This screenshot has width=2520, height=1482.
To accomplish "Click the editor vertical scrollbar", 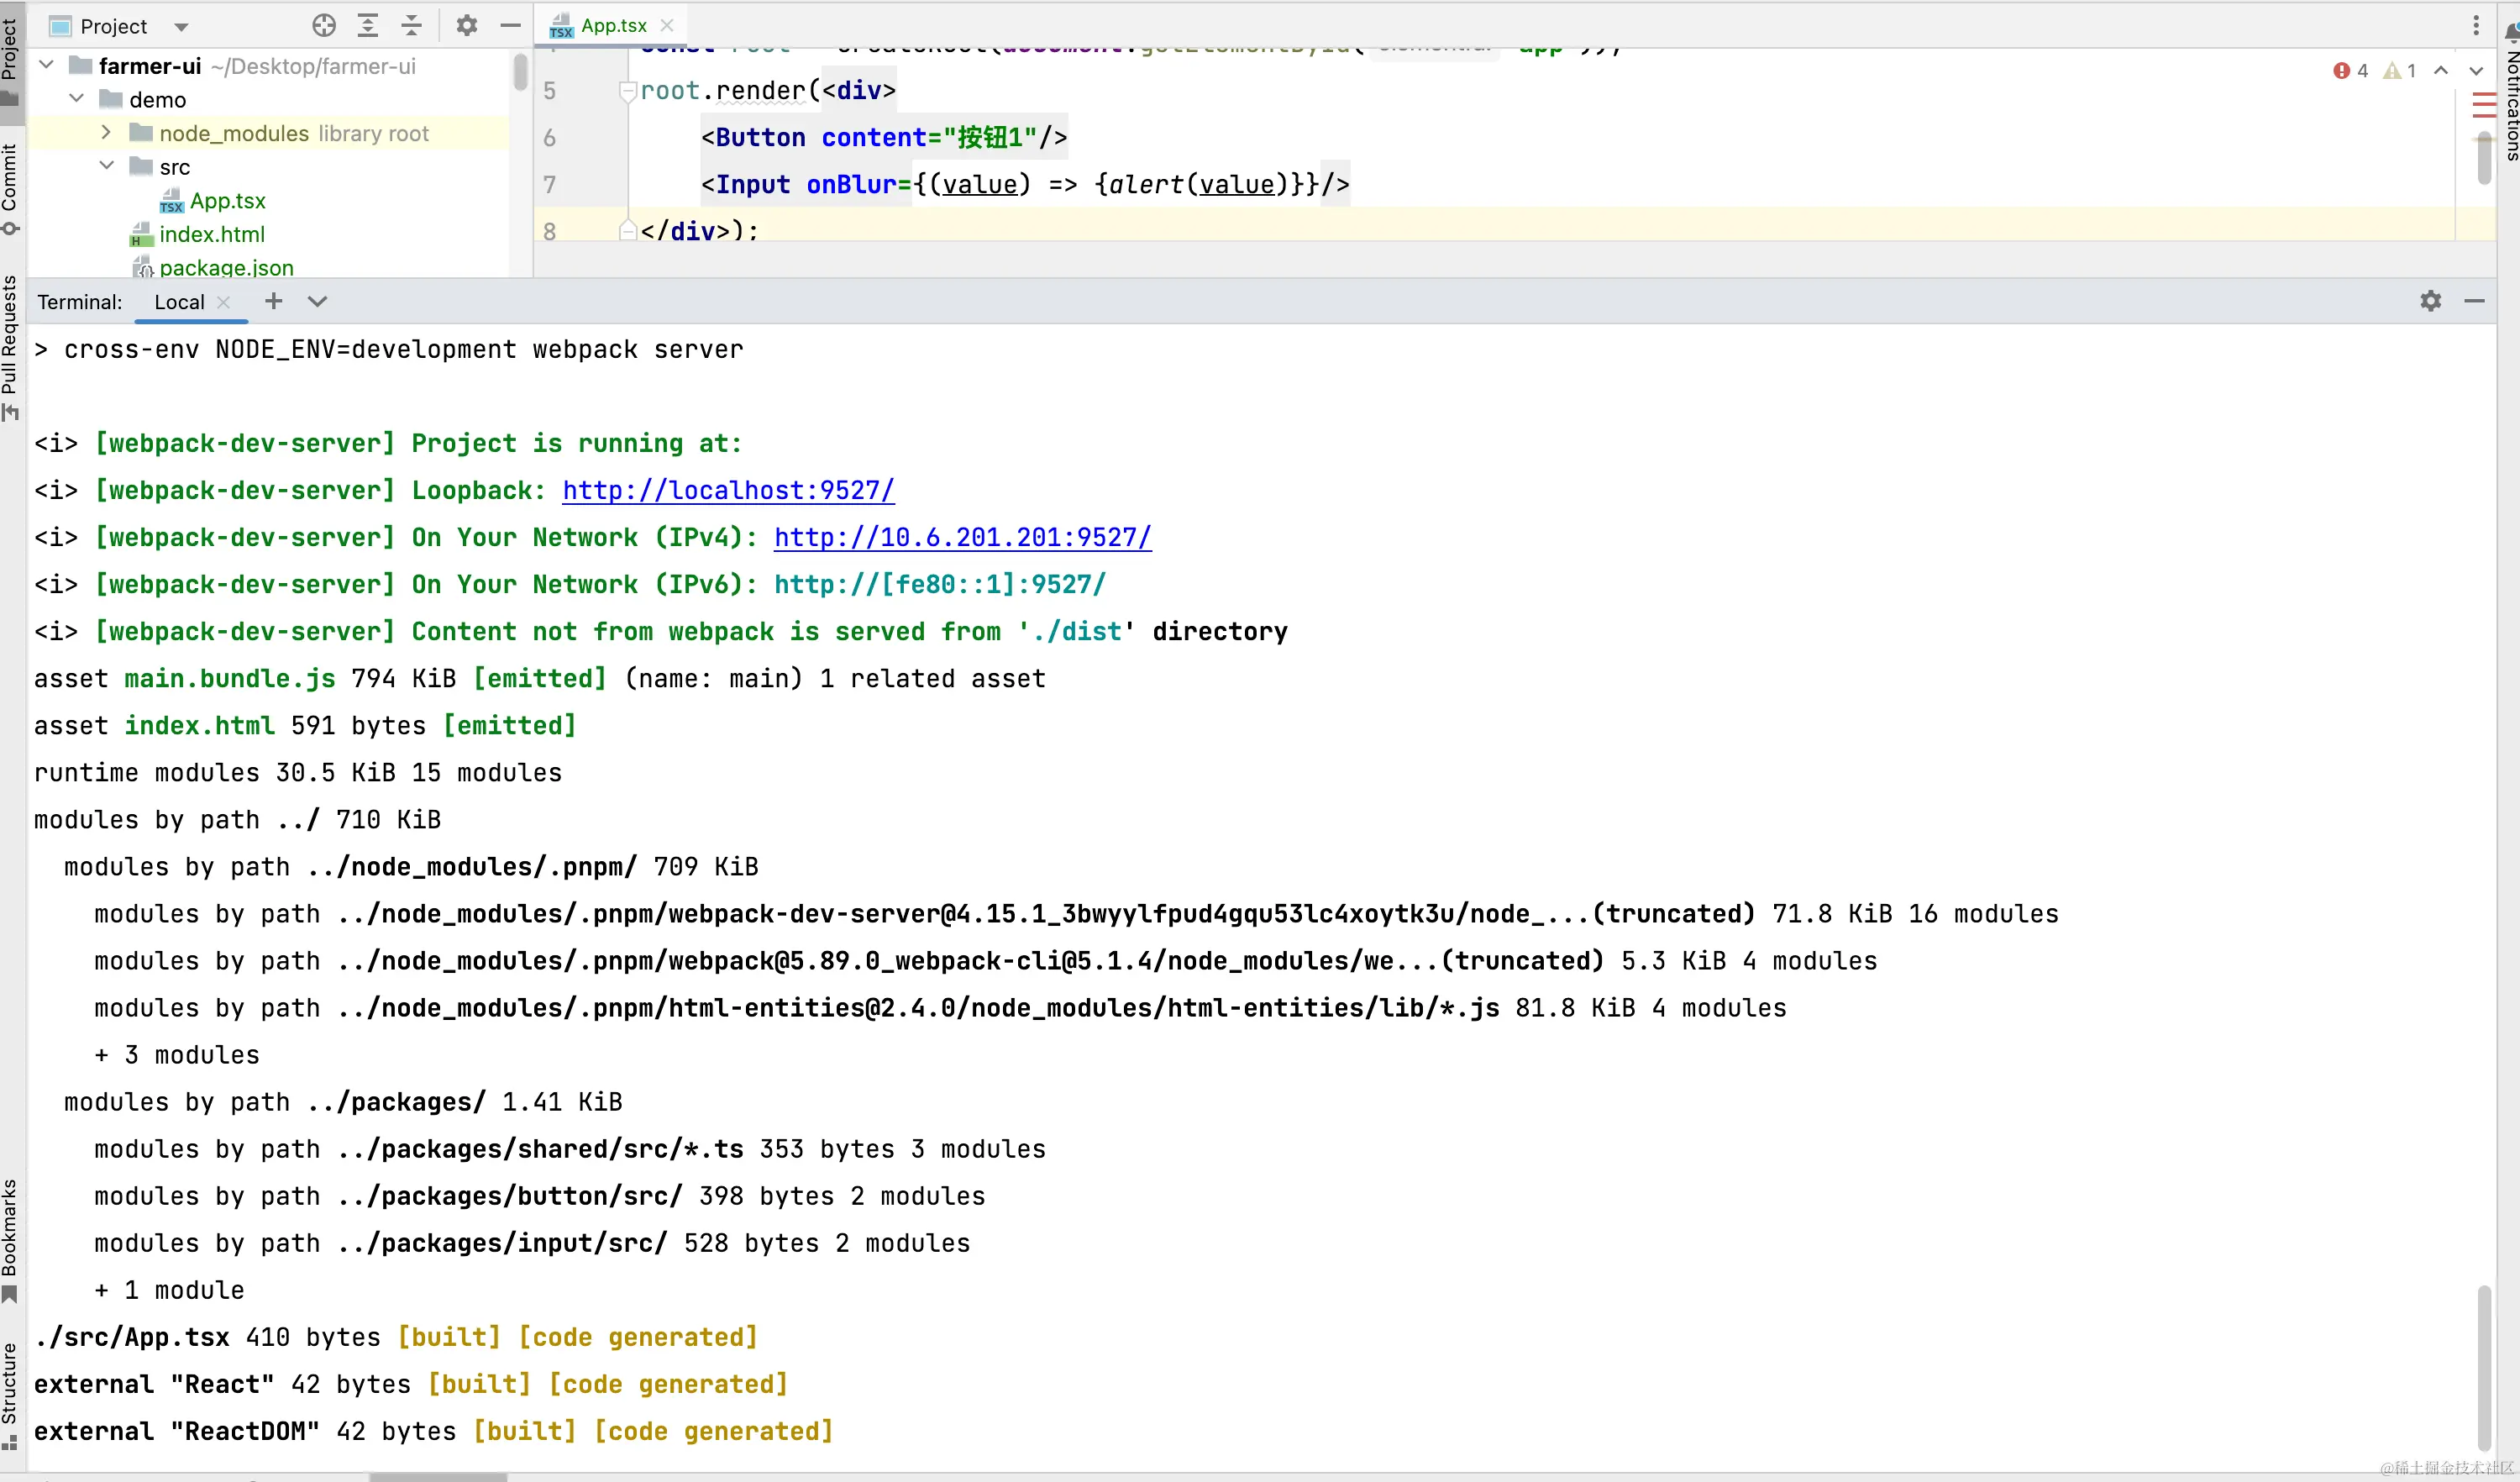I will 2484,158.
